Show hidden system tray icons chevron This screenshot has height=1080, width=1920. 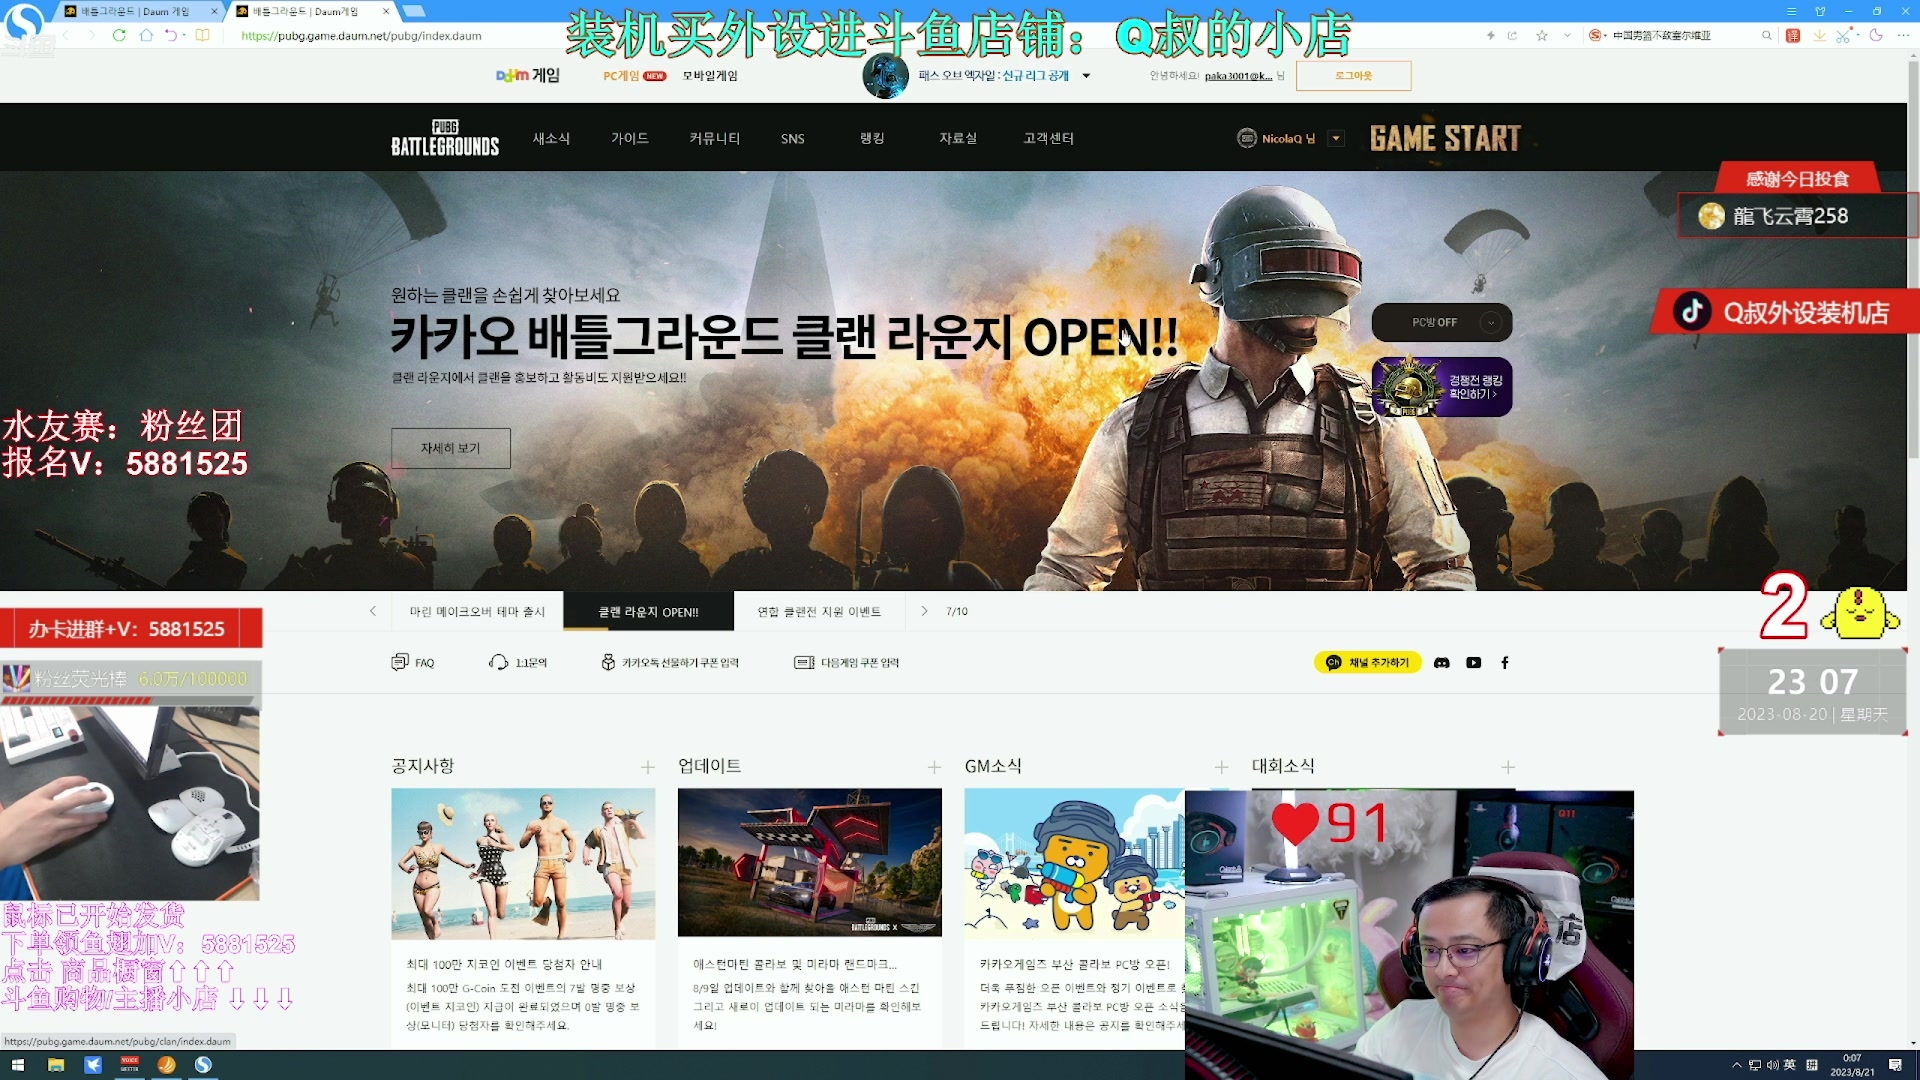(x=1737, y=1065)
